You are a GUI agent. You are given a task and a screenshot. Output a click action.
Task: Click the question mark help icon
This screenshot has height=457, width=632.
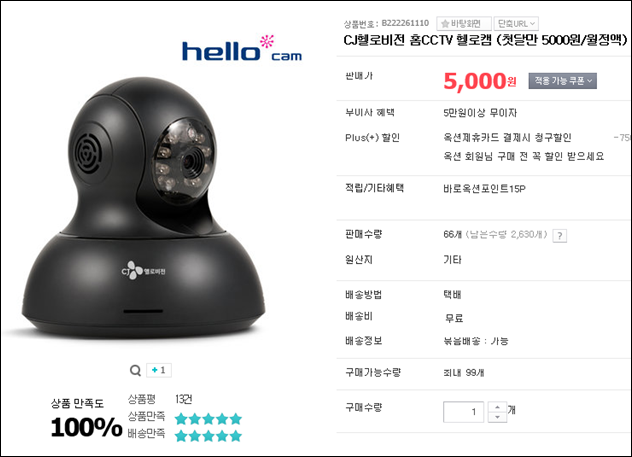tap(559, 236)
